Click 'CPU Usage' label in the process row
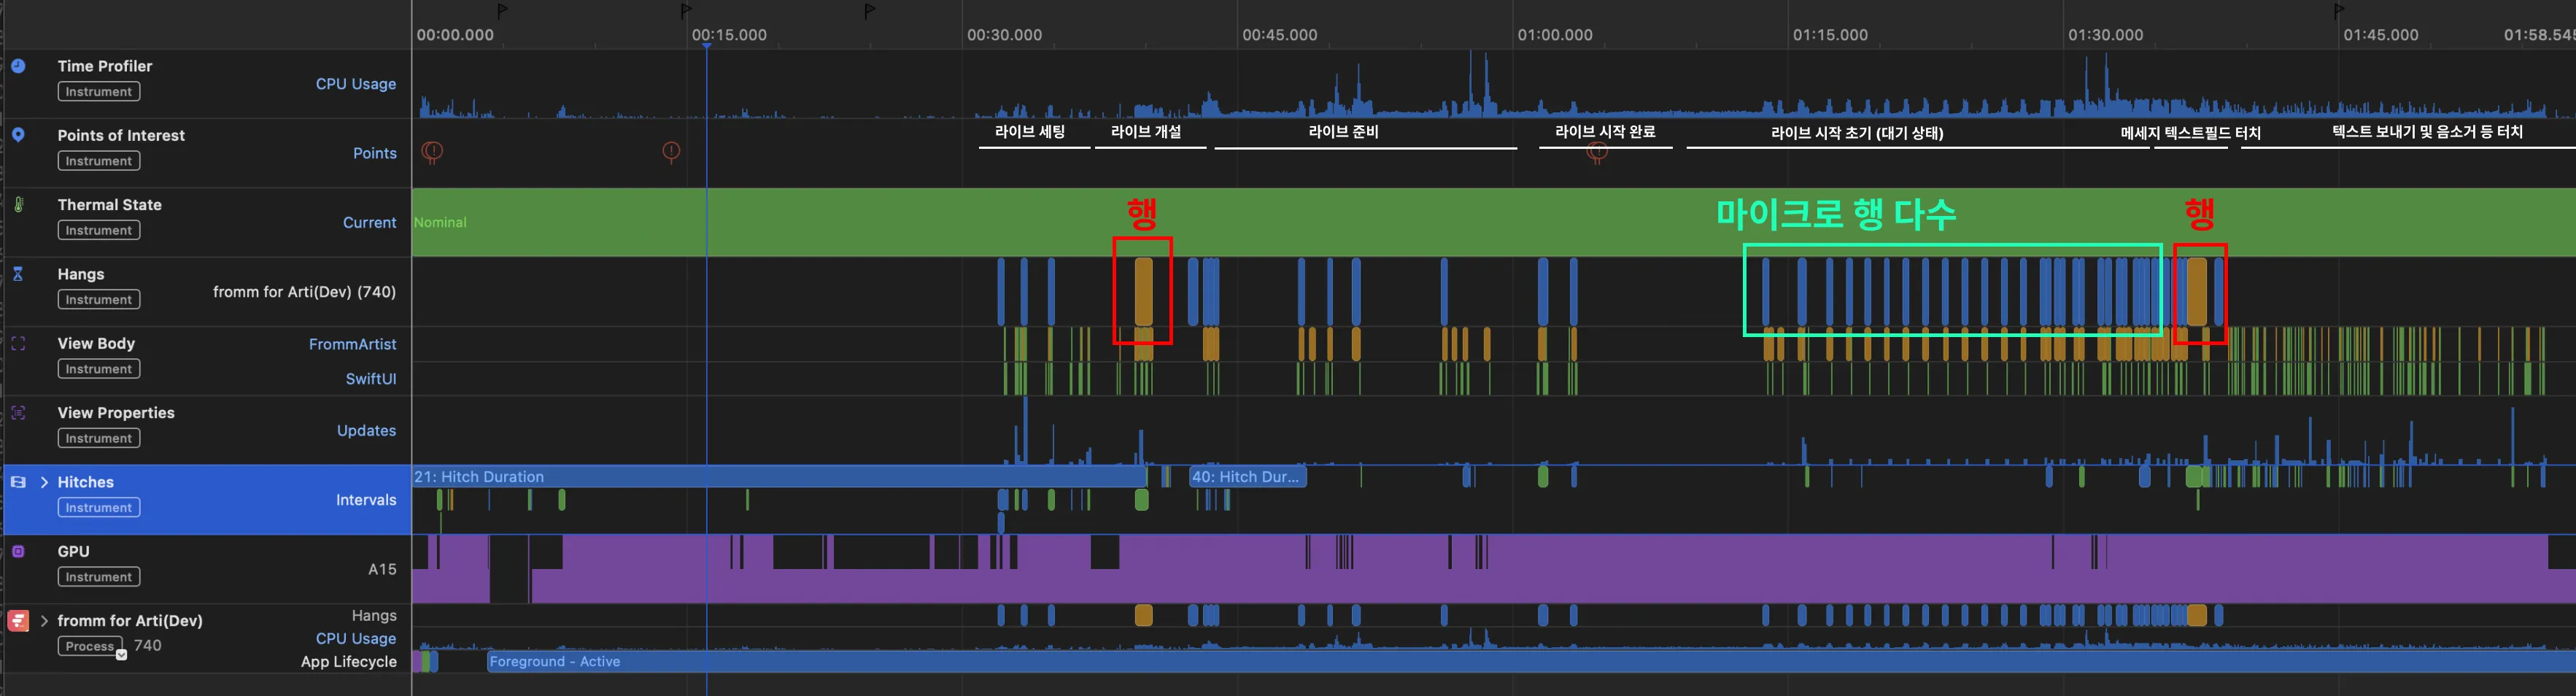2576x696 pixels. [x=356, y=638]
